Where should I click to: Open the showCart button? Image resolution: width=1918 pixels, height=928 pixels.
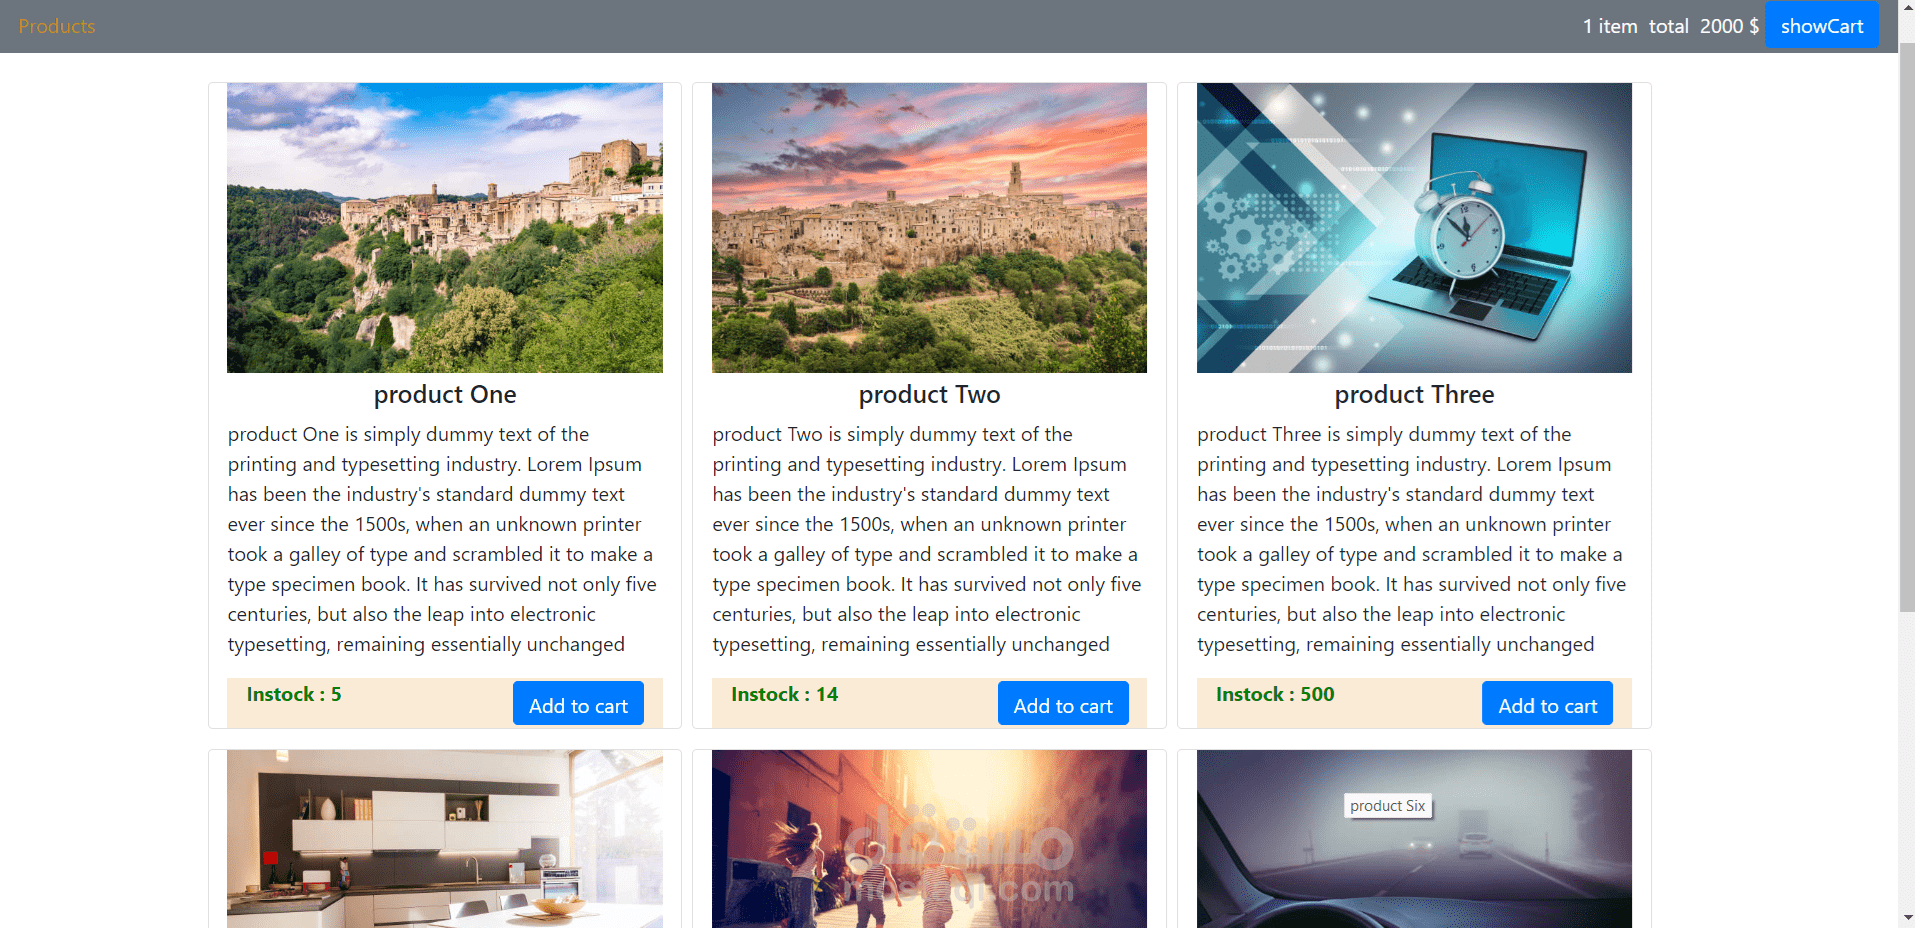point(1821,25)
